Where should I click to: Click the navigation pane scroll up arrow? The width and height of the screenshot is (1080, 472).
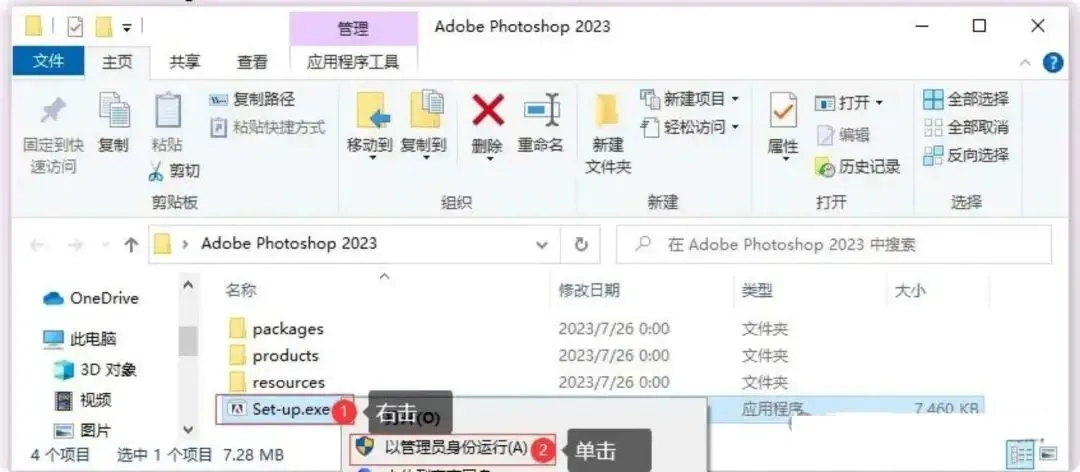point(188,283)
